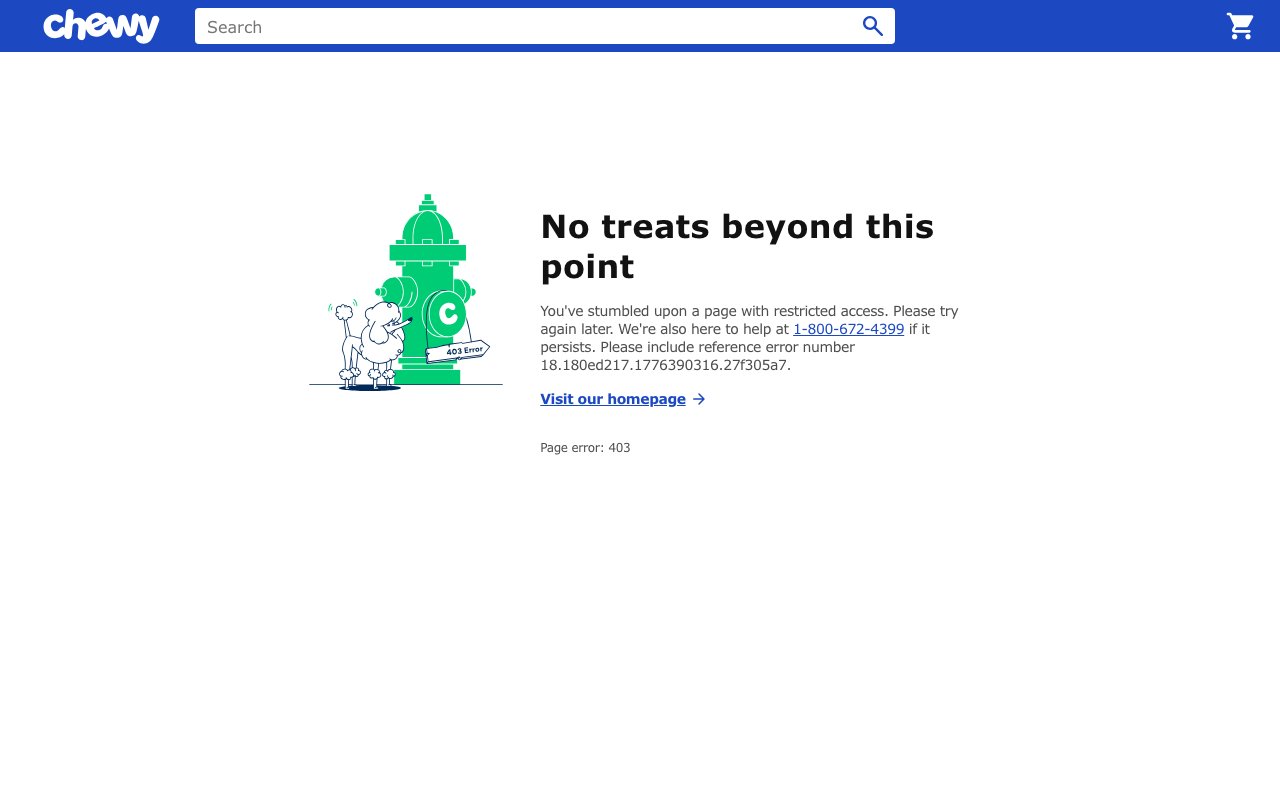Click the Page error: 403 text
The image size is (1280, 800).
(x=585, y=448)
